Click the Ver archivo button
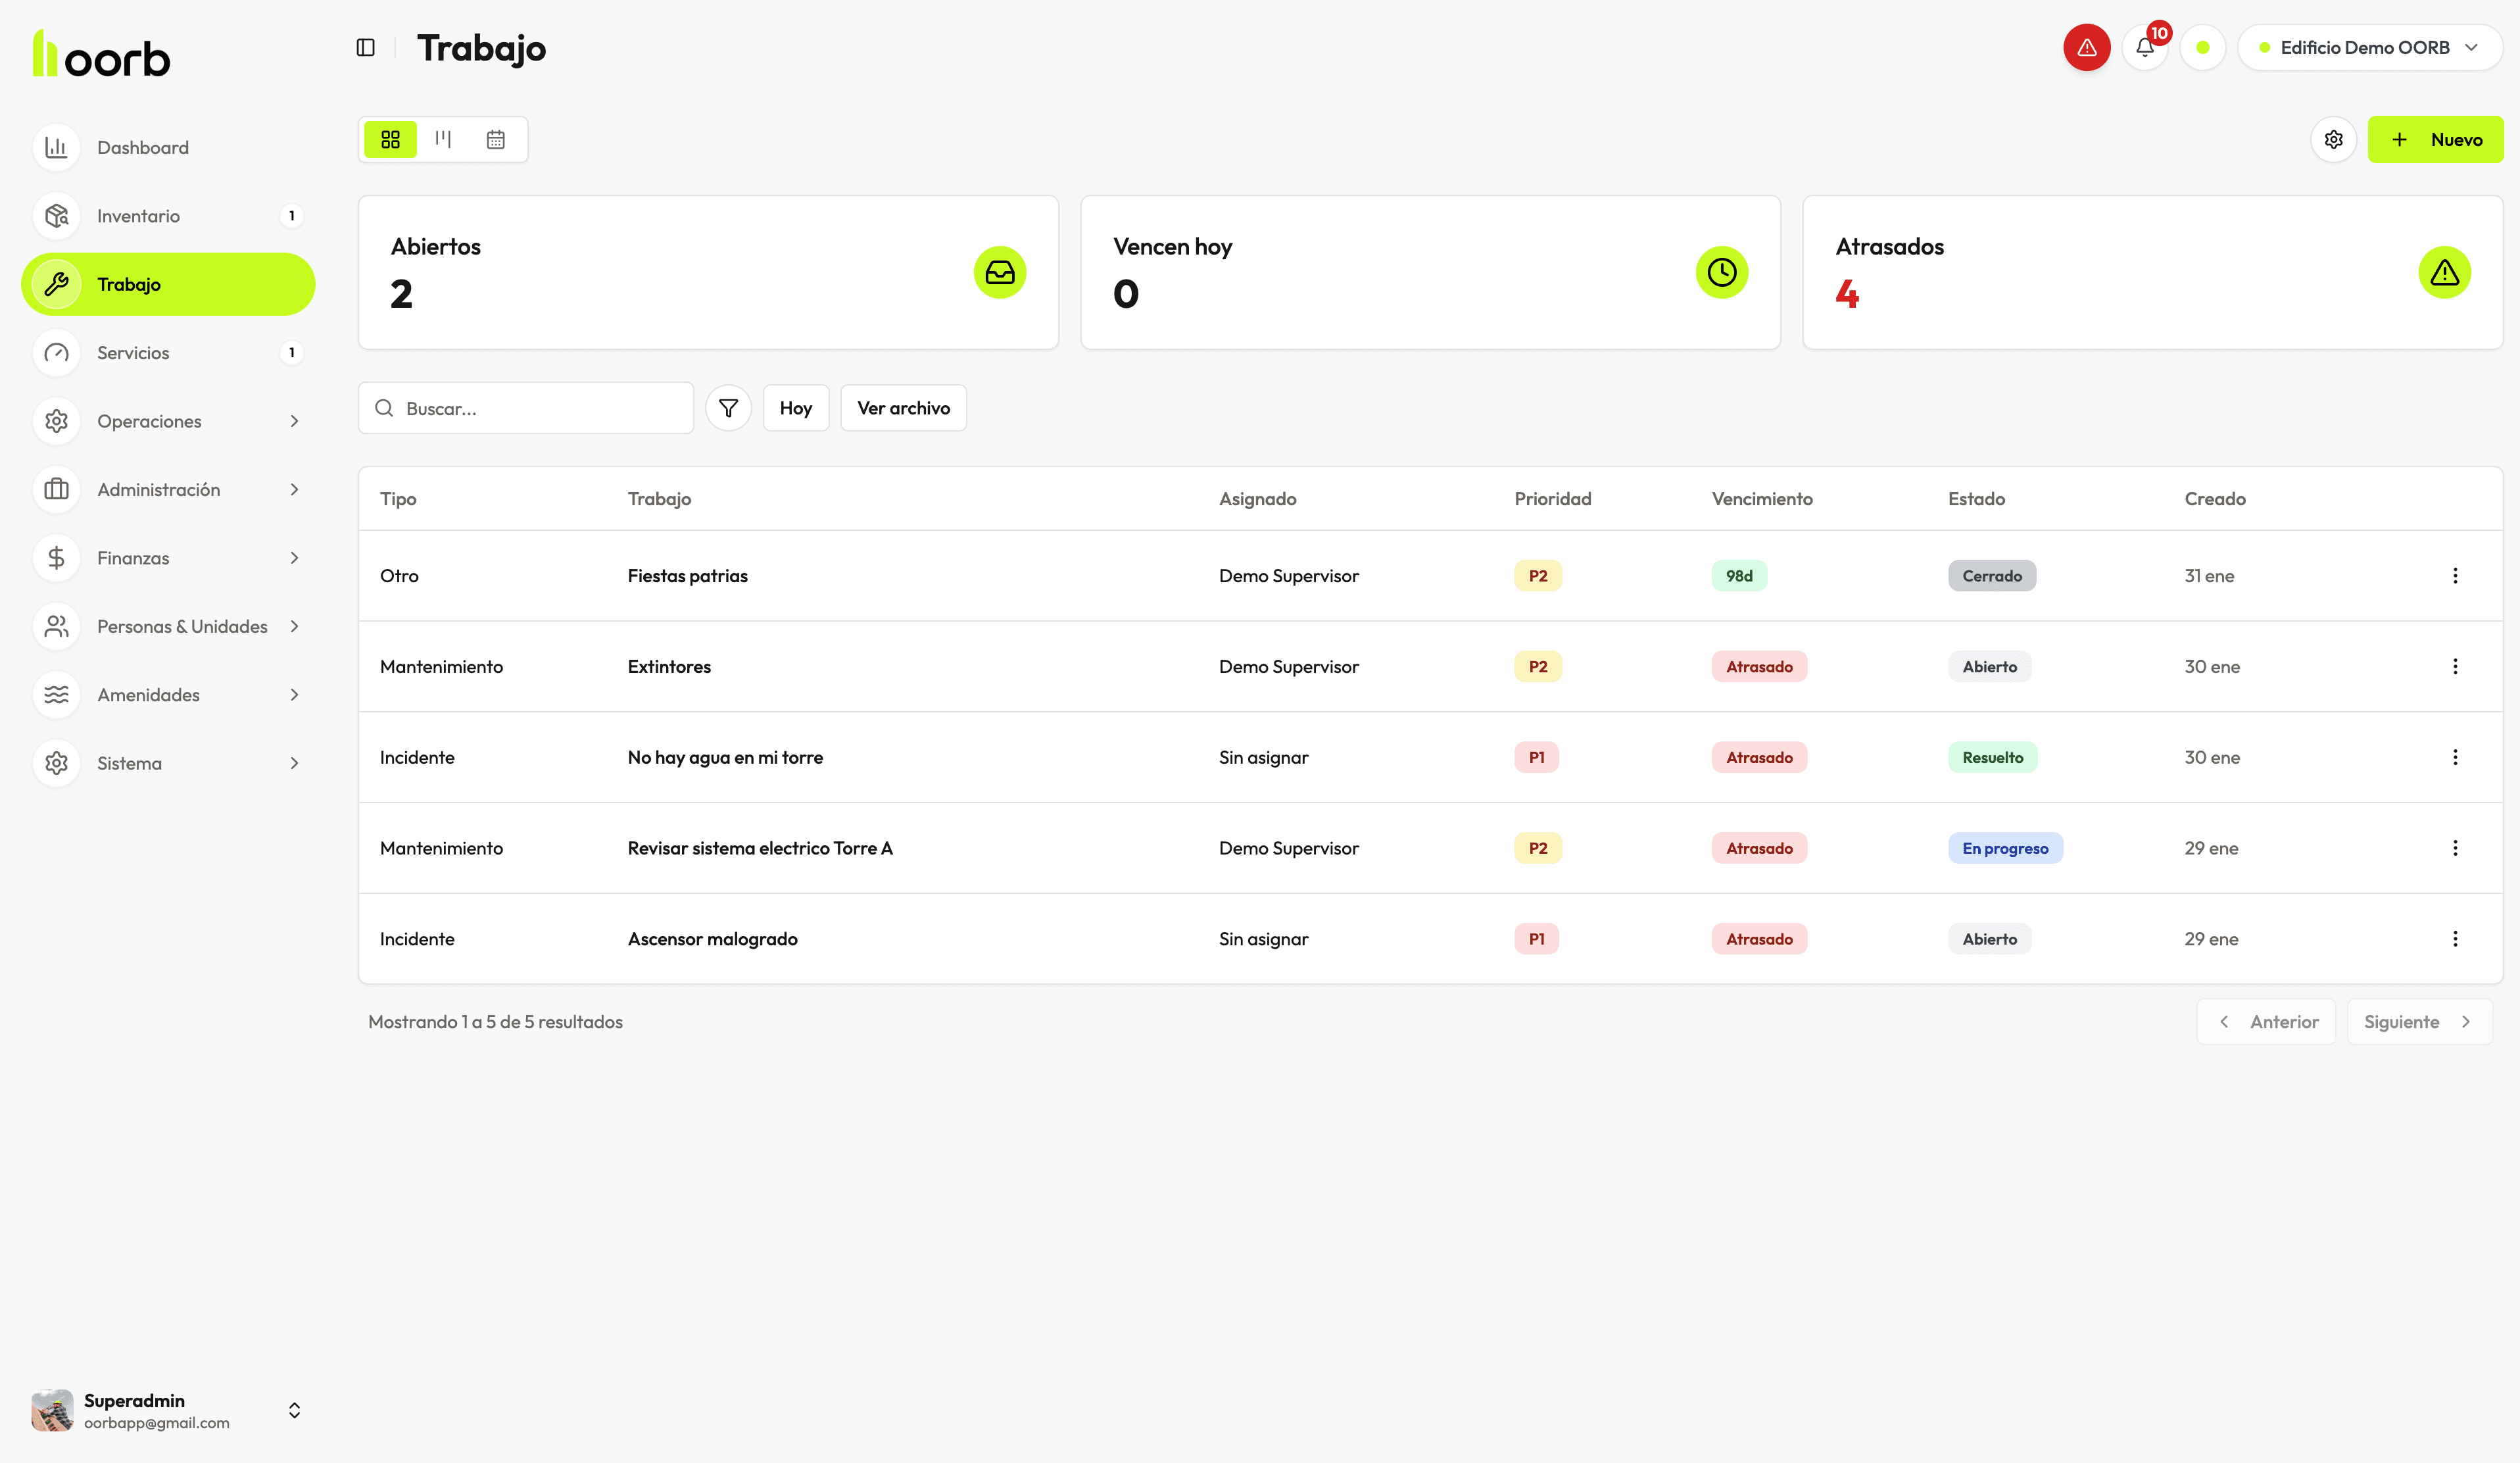This screenshot has width=2520, height=1463. coord(903,408)
